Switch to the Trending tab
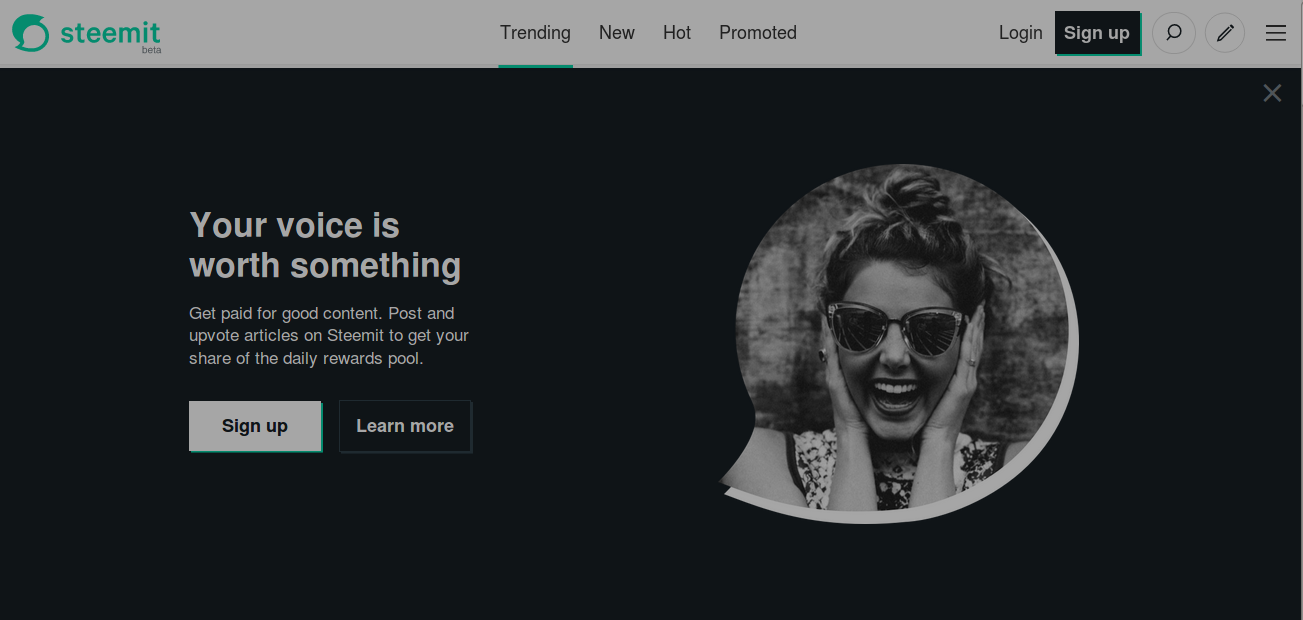Viewport: 1303px width, 620px height. tap(535, 33)
